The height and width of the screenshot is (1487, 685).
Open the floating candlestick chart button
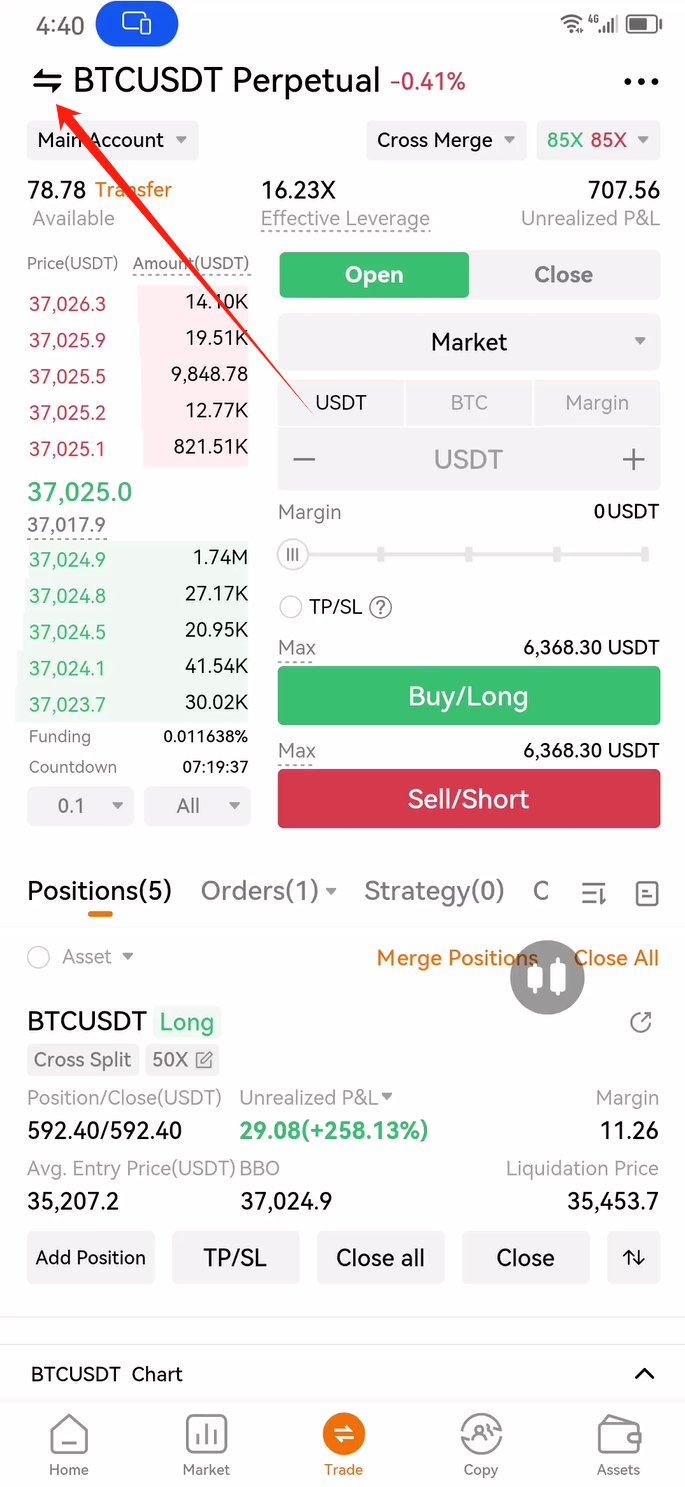coord(547,978)
